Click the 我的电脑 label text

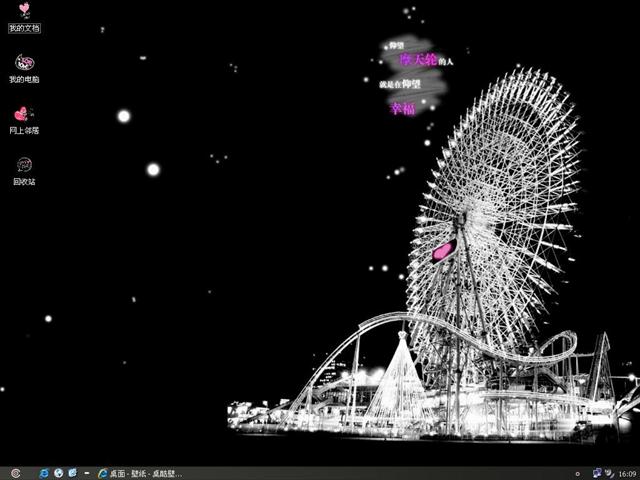[24, 80]
